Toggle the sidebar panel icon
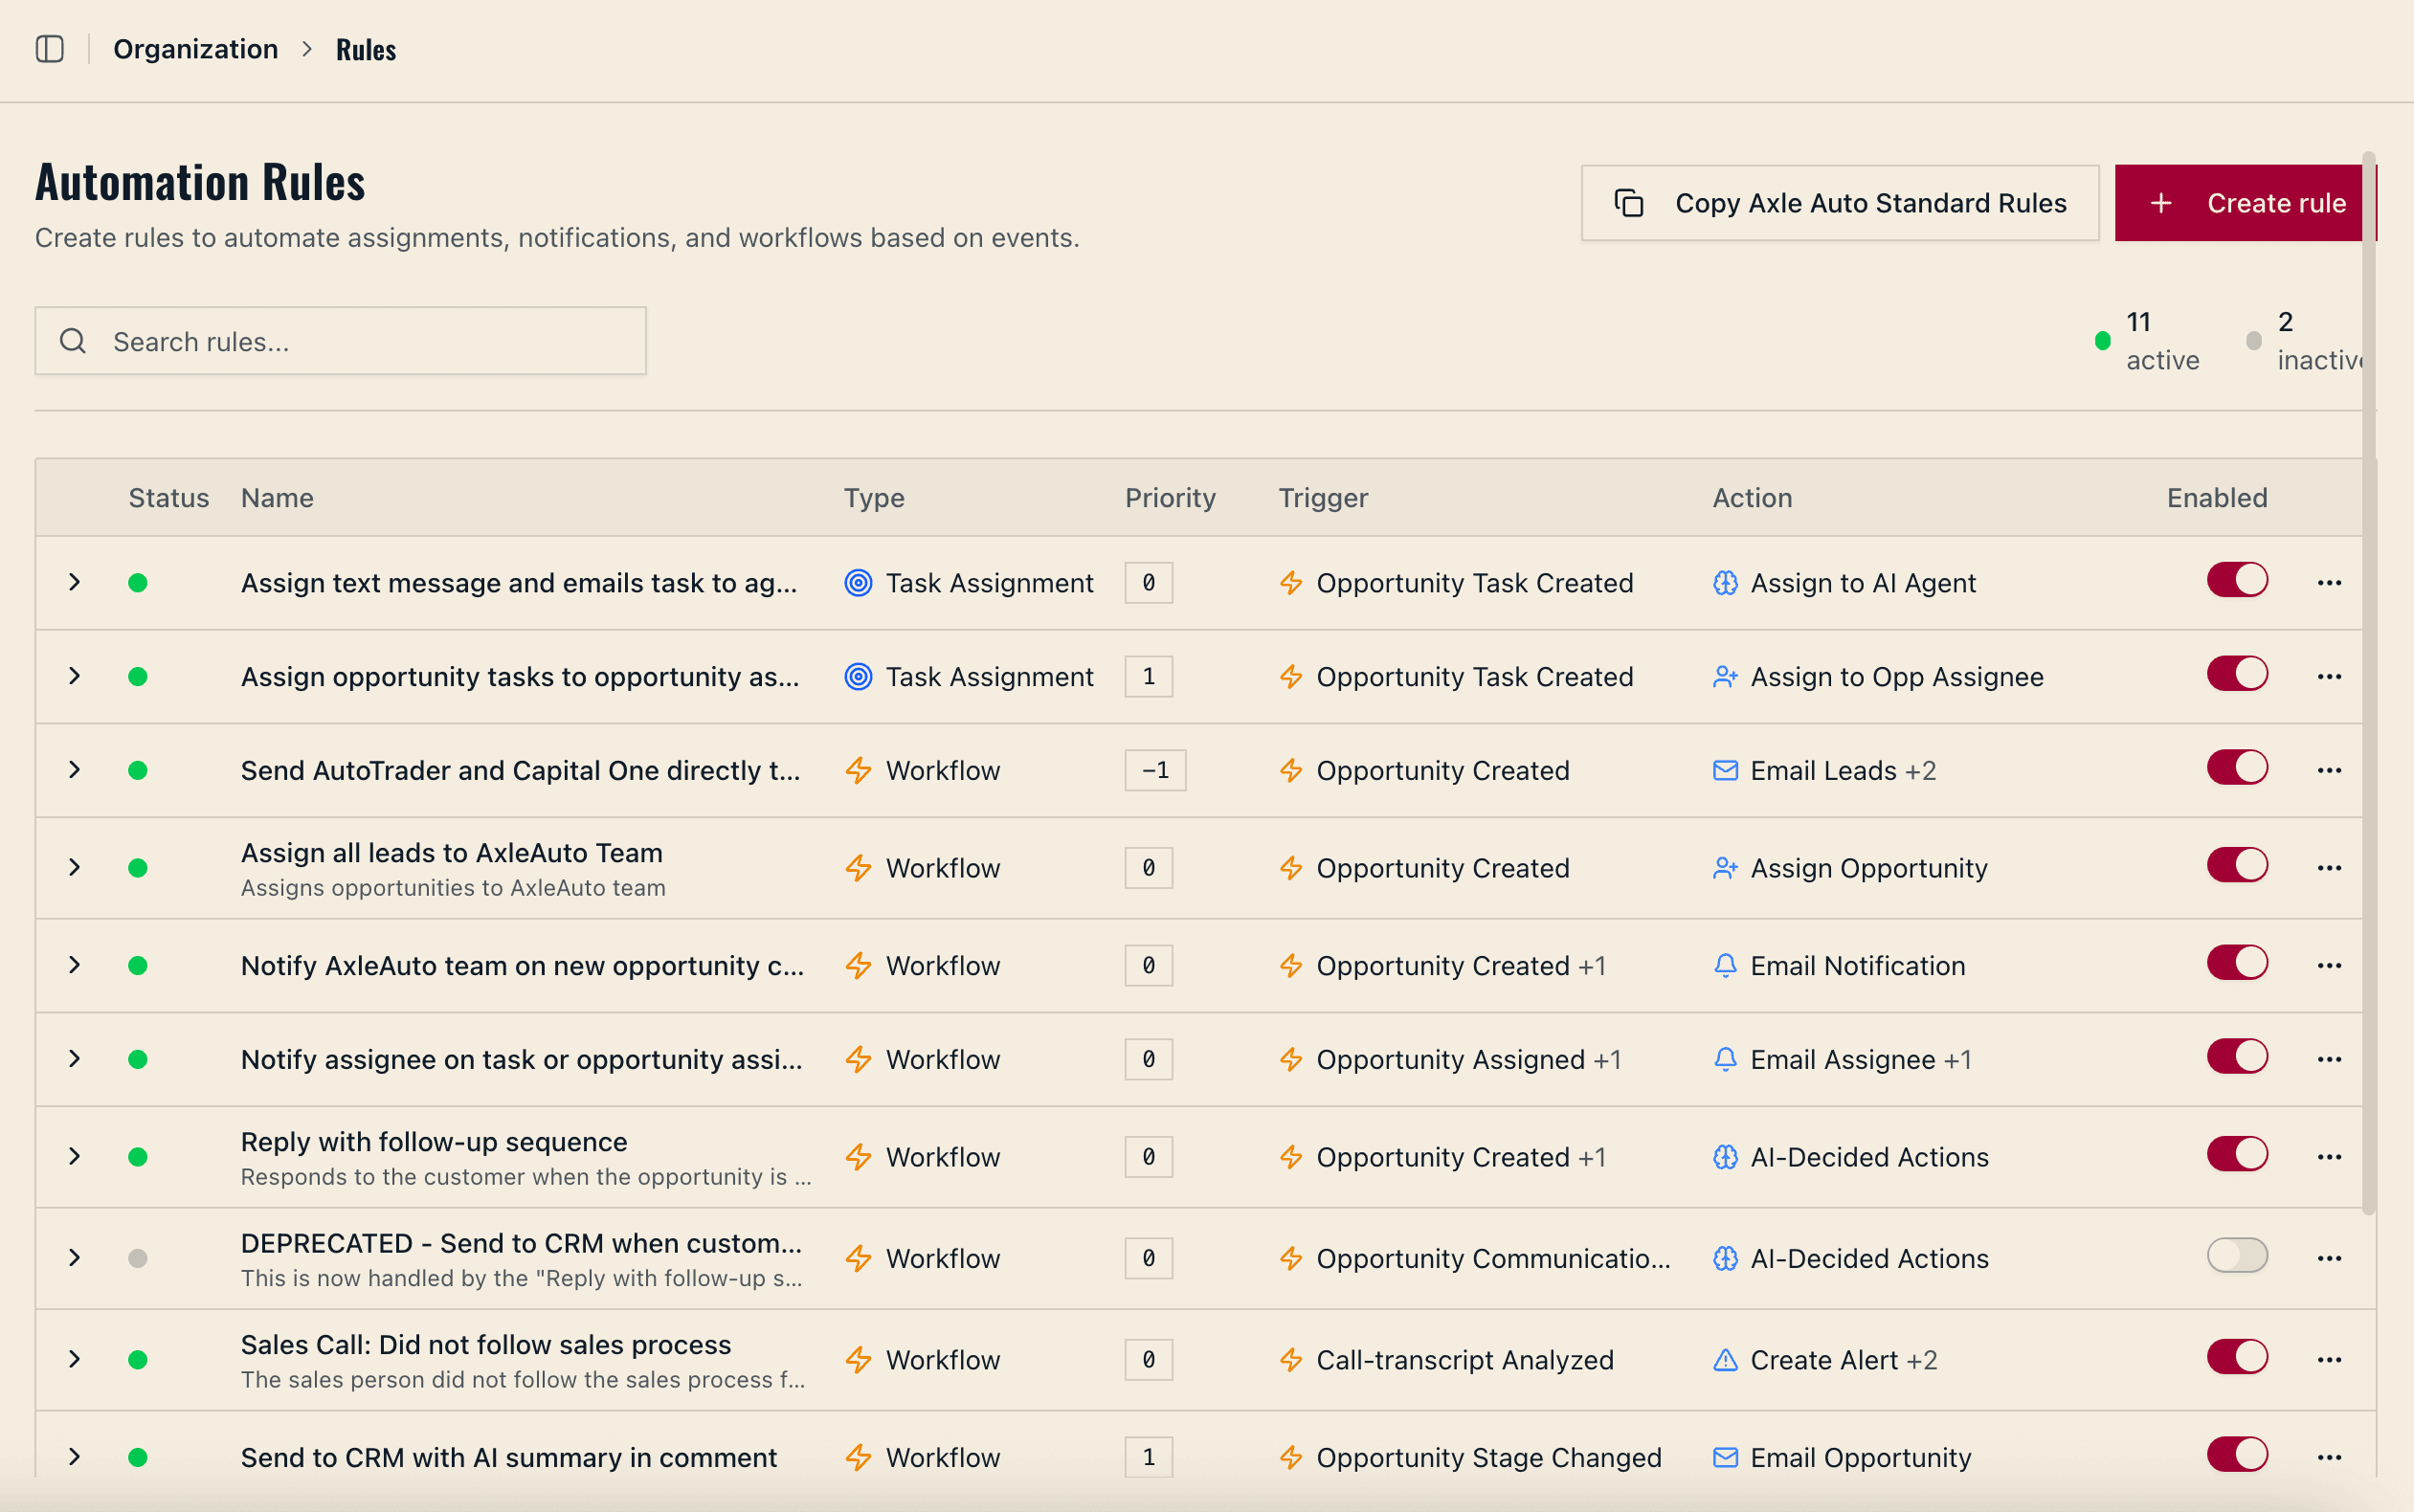The width and height of the screenshot is (2414, 1512). point(50,49)
